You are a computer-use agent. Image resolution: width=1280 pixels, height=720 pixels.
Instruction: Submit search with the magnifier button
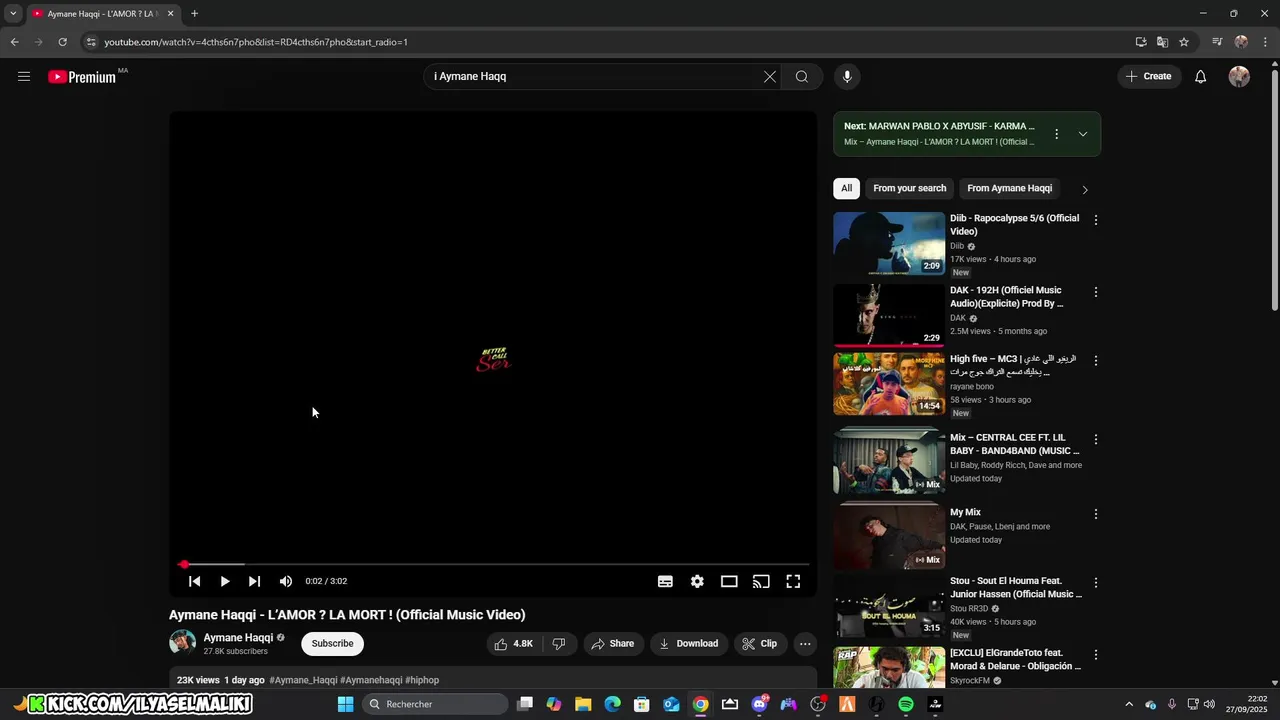pos(802,76)
